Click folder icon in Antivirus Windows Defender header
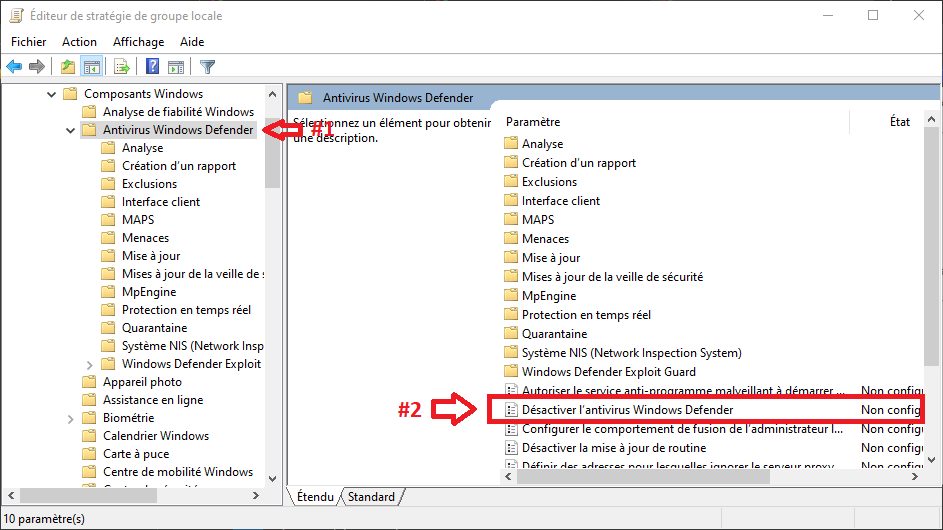The width and height of the screenshot is (943, 530). (x=305, y=97)
